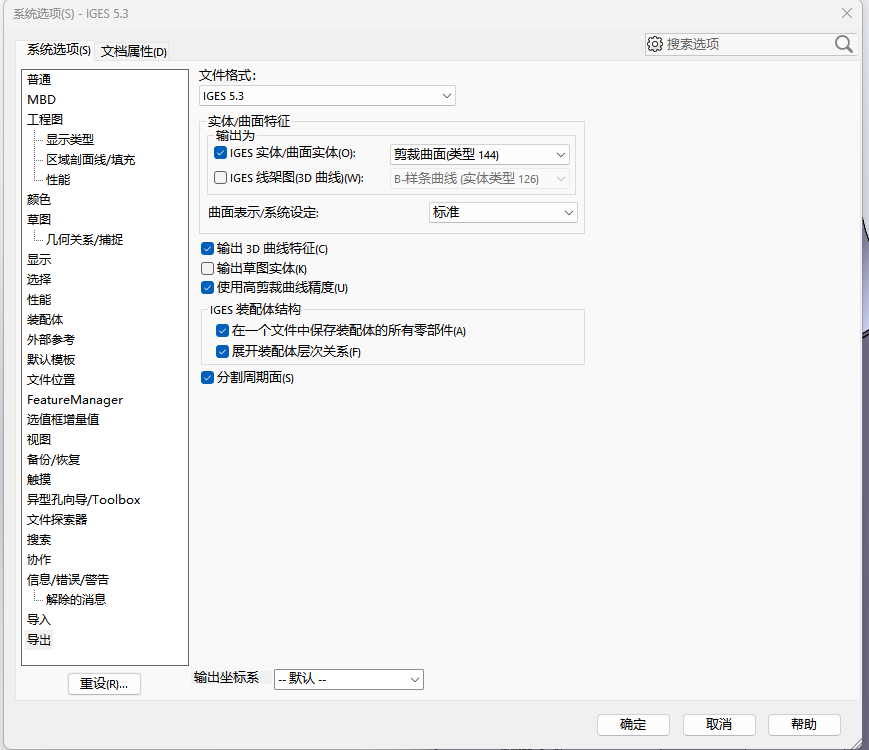869x750 pixels.
Task: Select 选择 in the options tree
Action: (x=39, y=279)
